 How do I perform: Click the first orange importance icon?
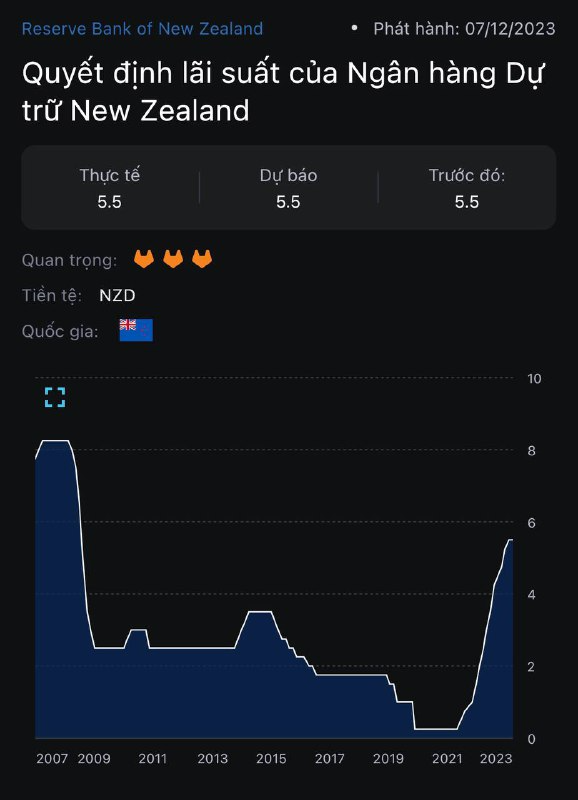tap(144, 259)
